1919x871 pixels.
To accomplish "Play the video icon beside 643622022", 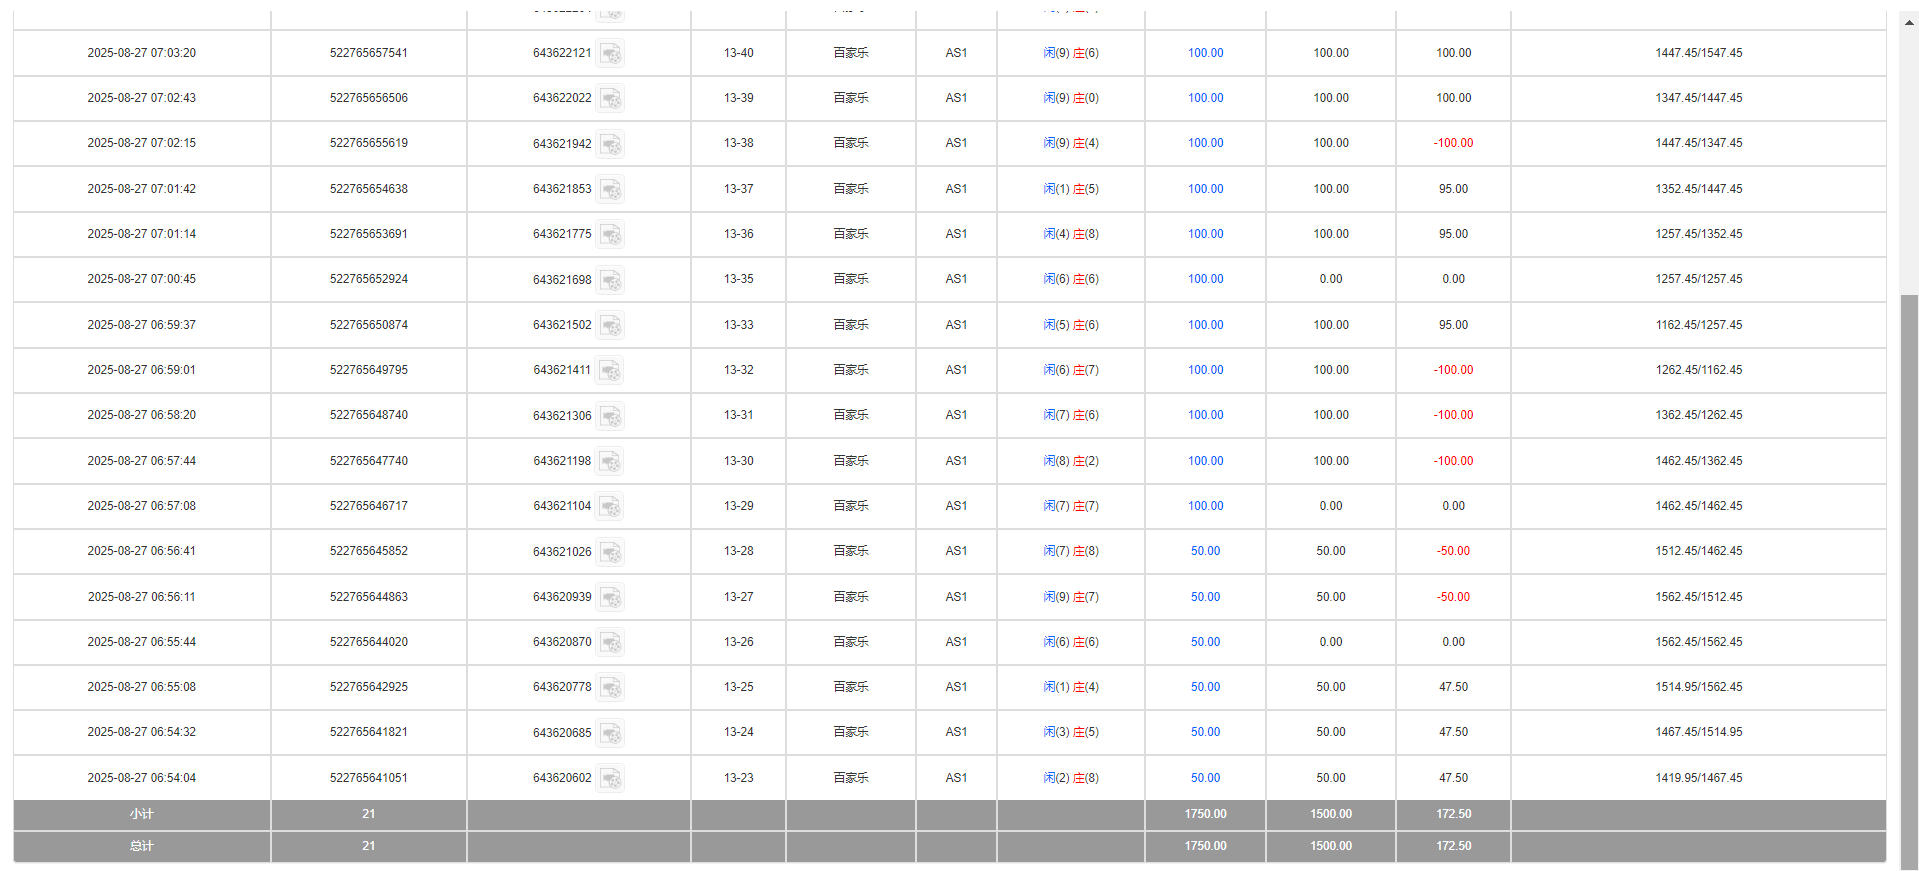I will coord(610,98).
